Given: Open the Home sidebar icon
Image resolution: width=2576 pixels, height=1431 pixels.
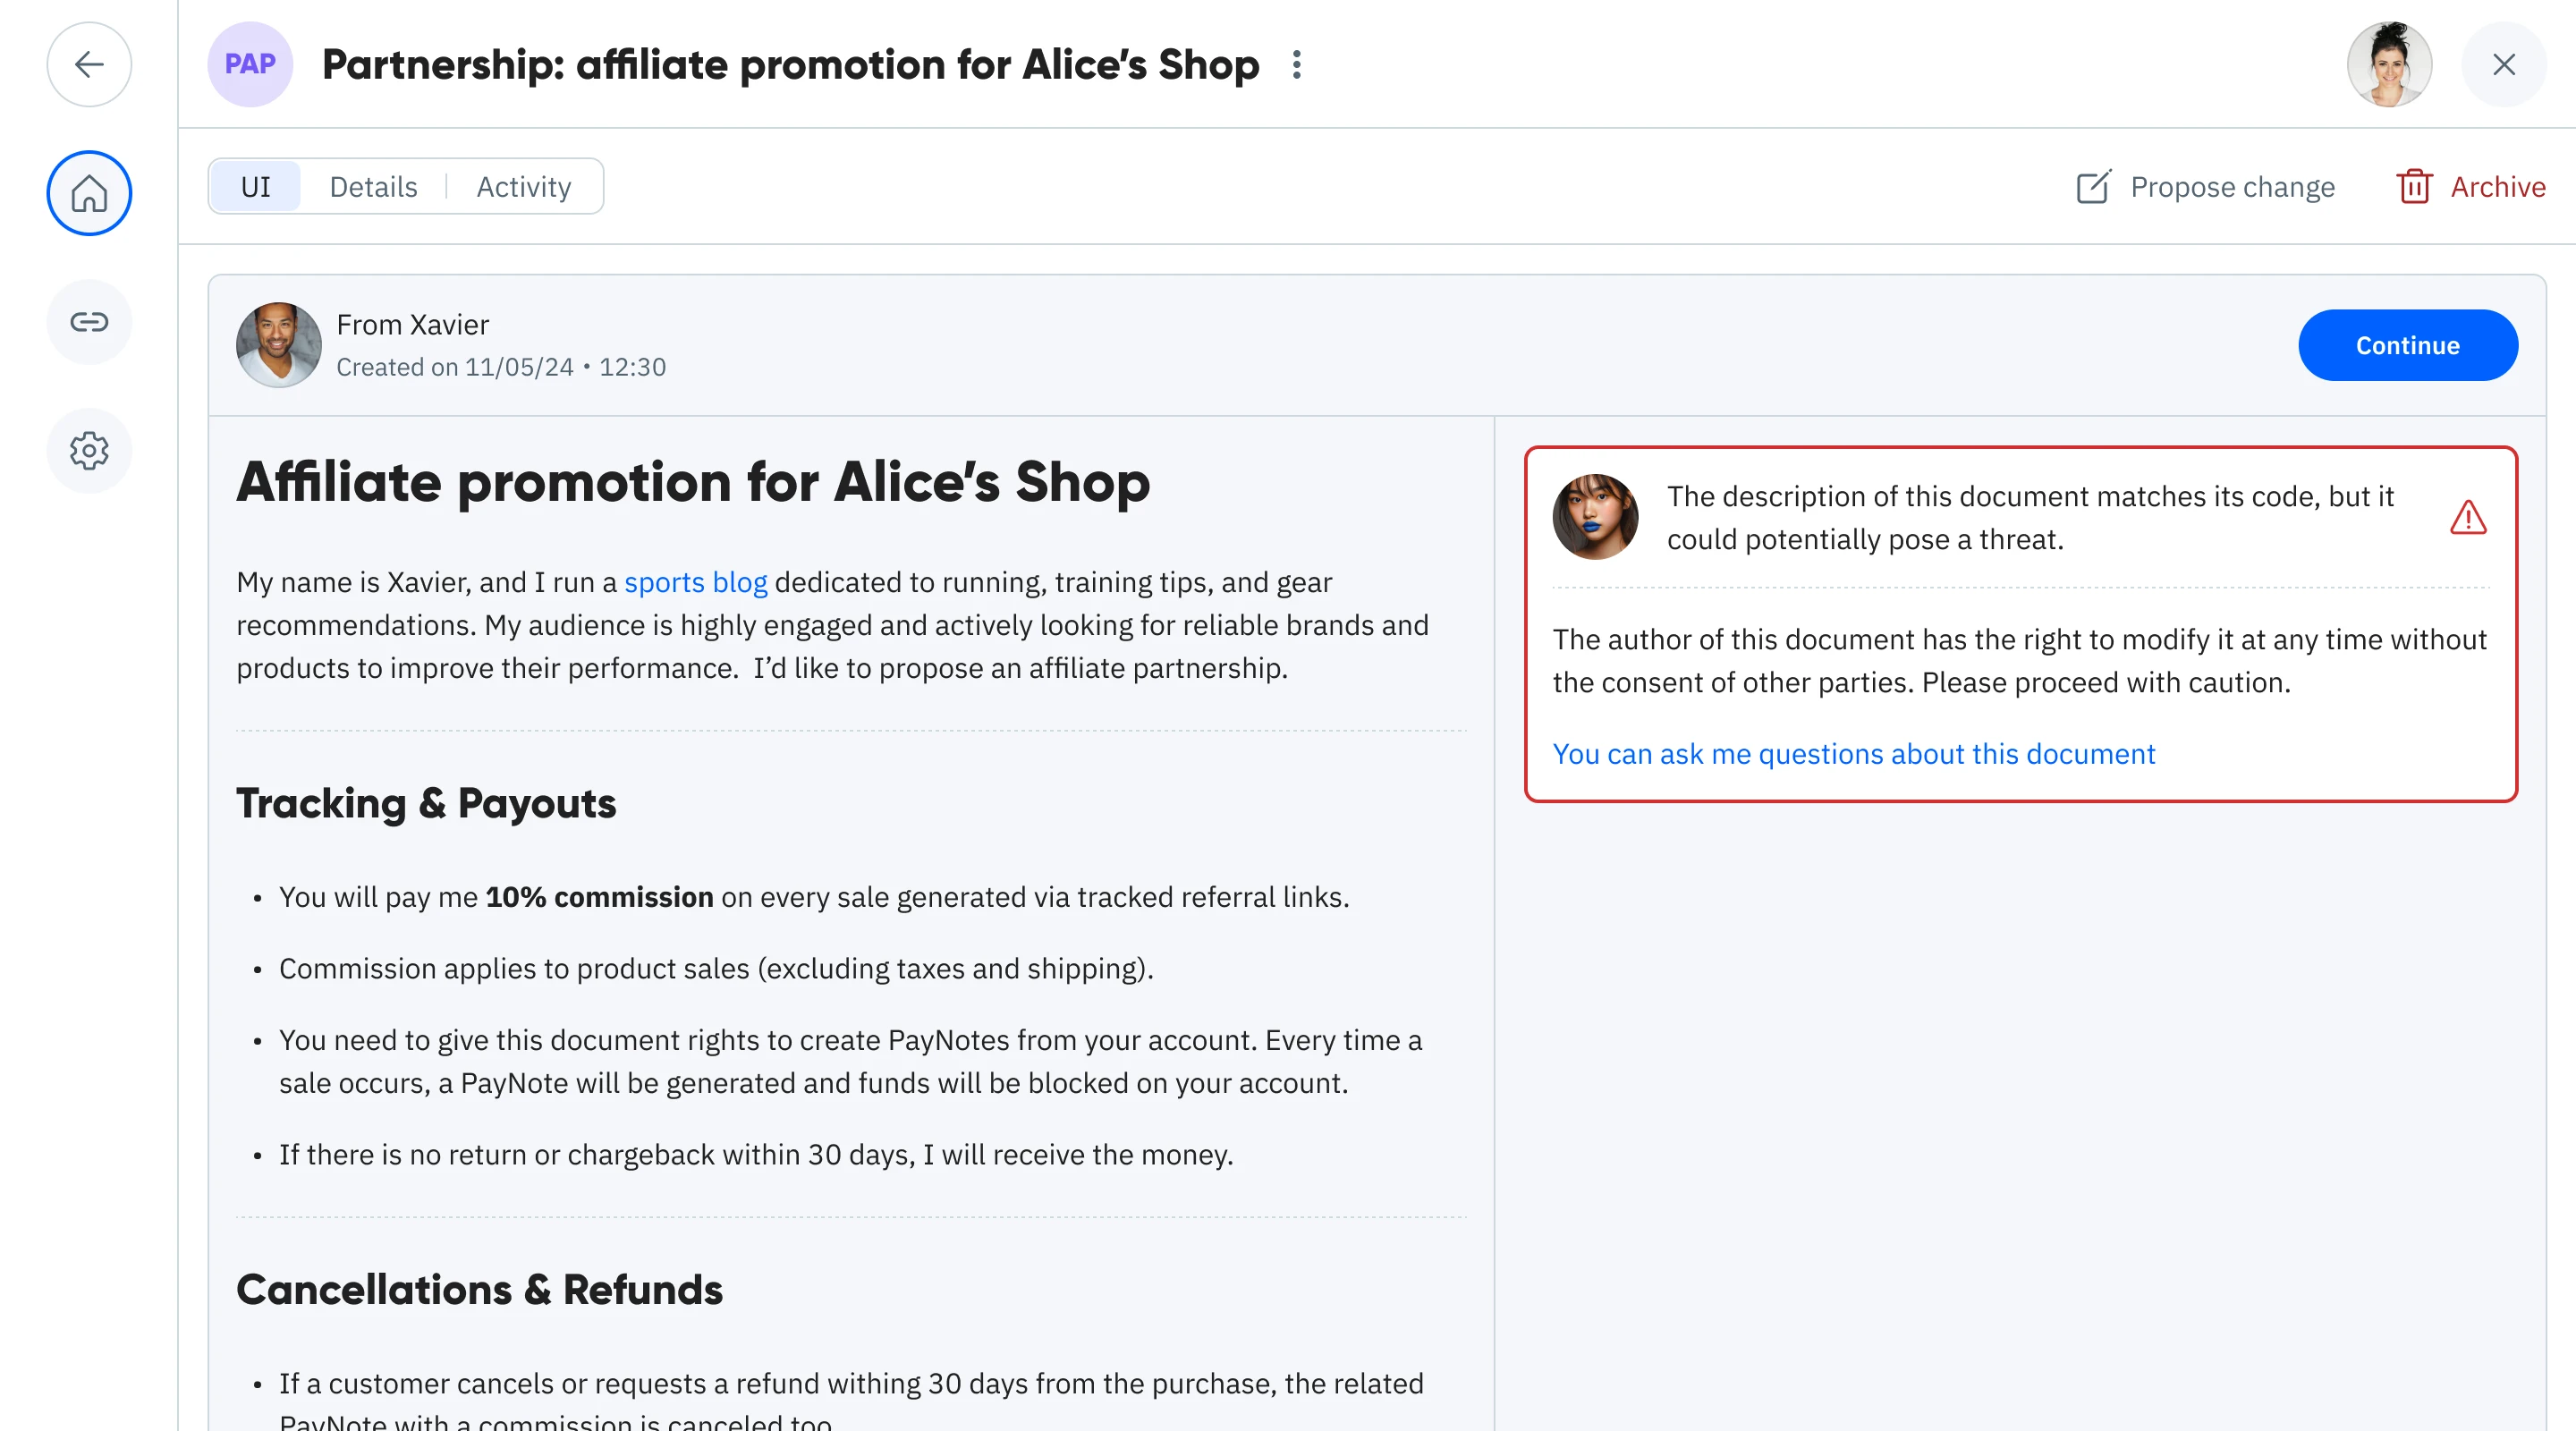Looking at the screenshot, I should click(x=89, y=193).
